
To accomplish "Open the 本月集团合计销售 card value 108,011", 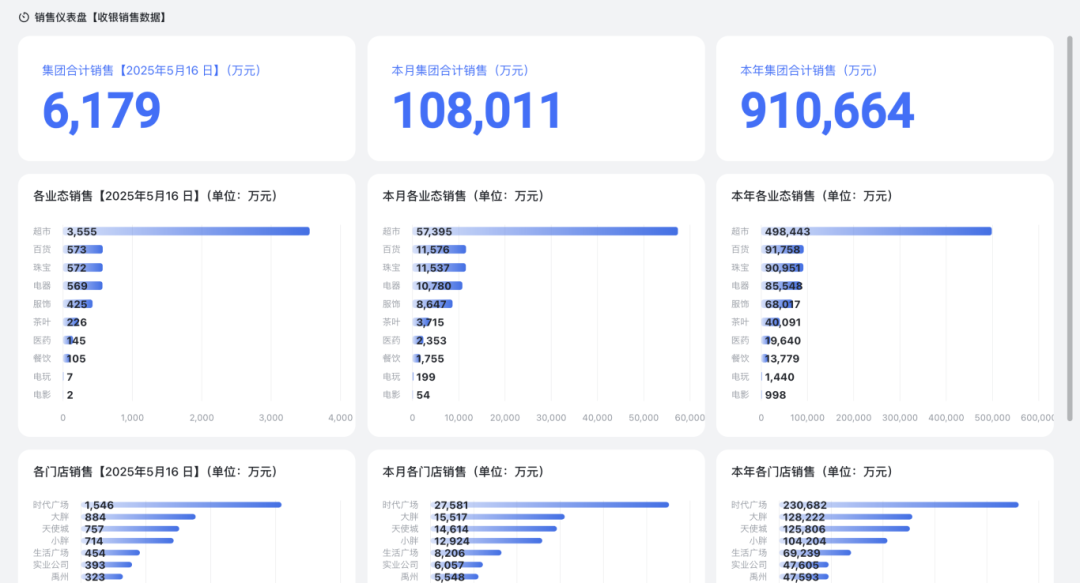I will click(477, 111).
